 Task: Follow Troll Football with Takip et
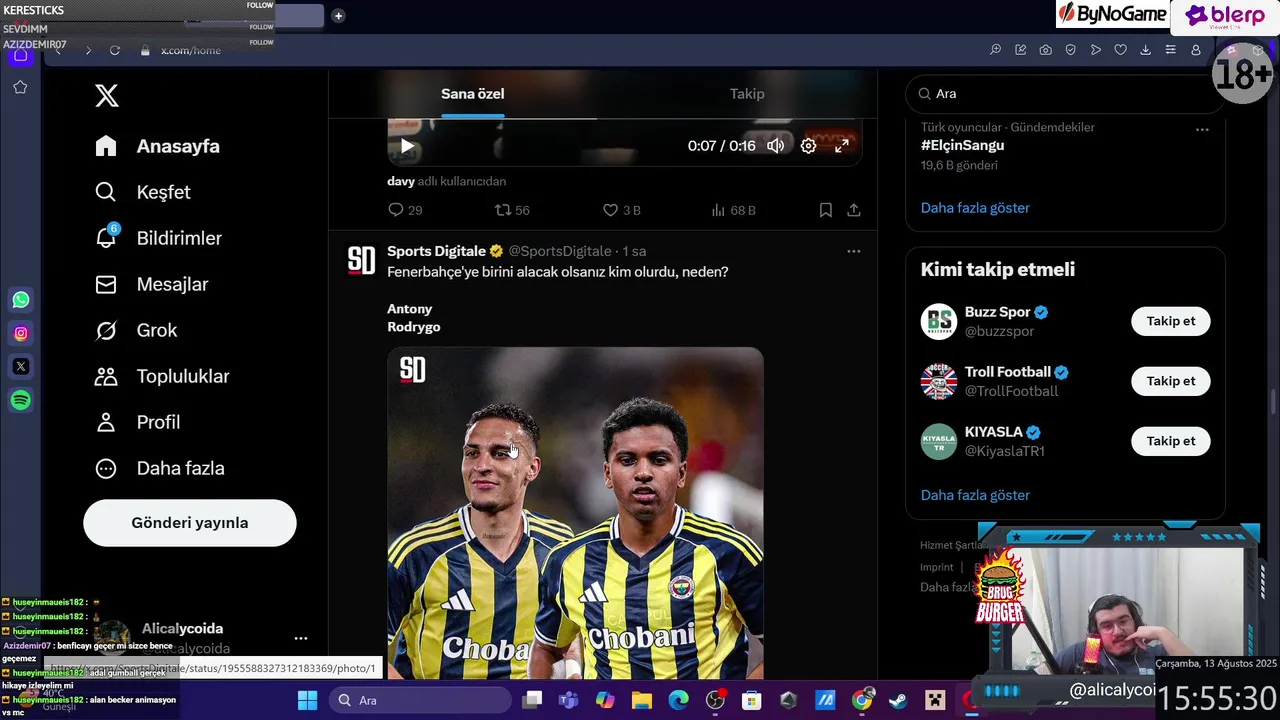[1171, 381]
